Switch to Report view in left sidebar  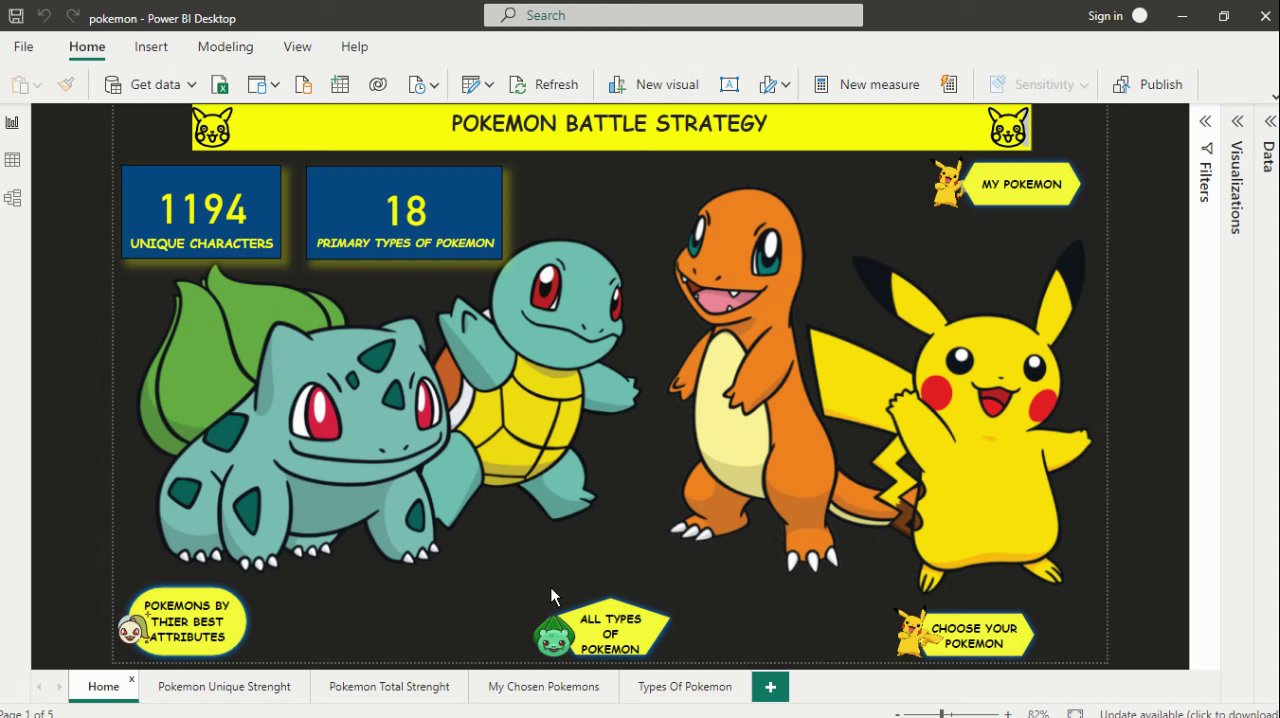point(12,122)
